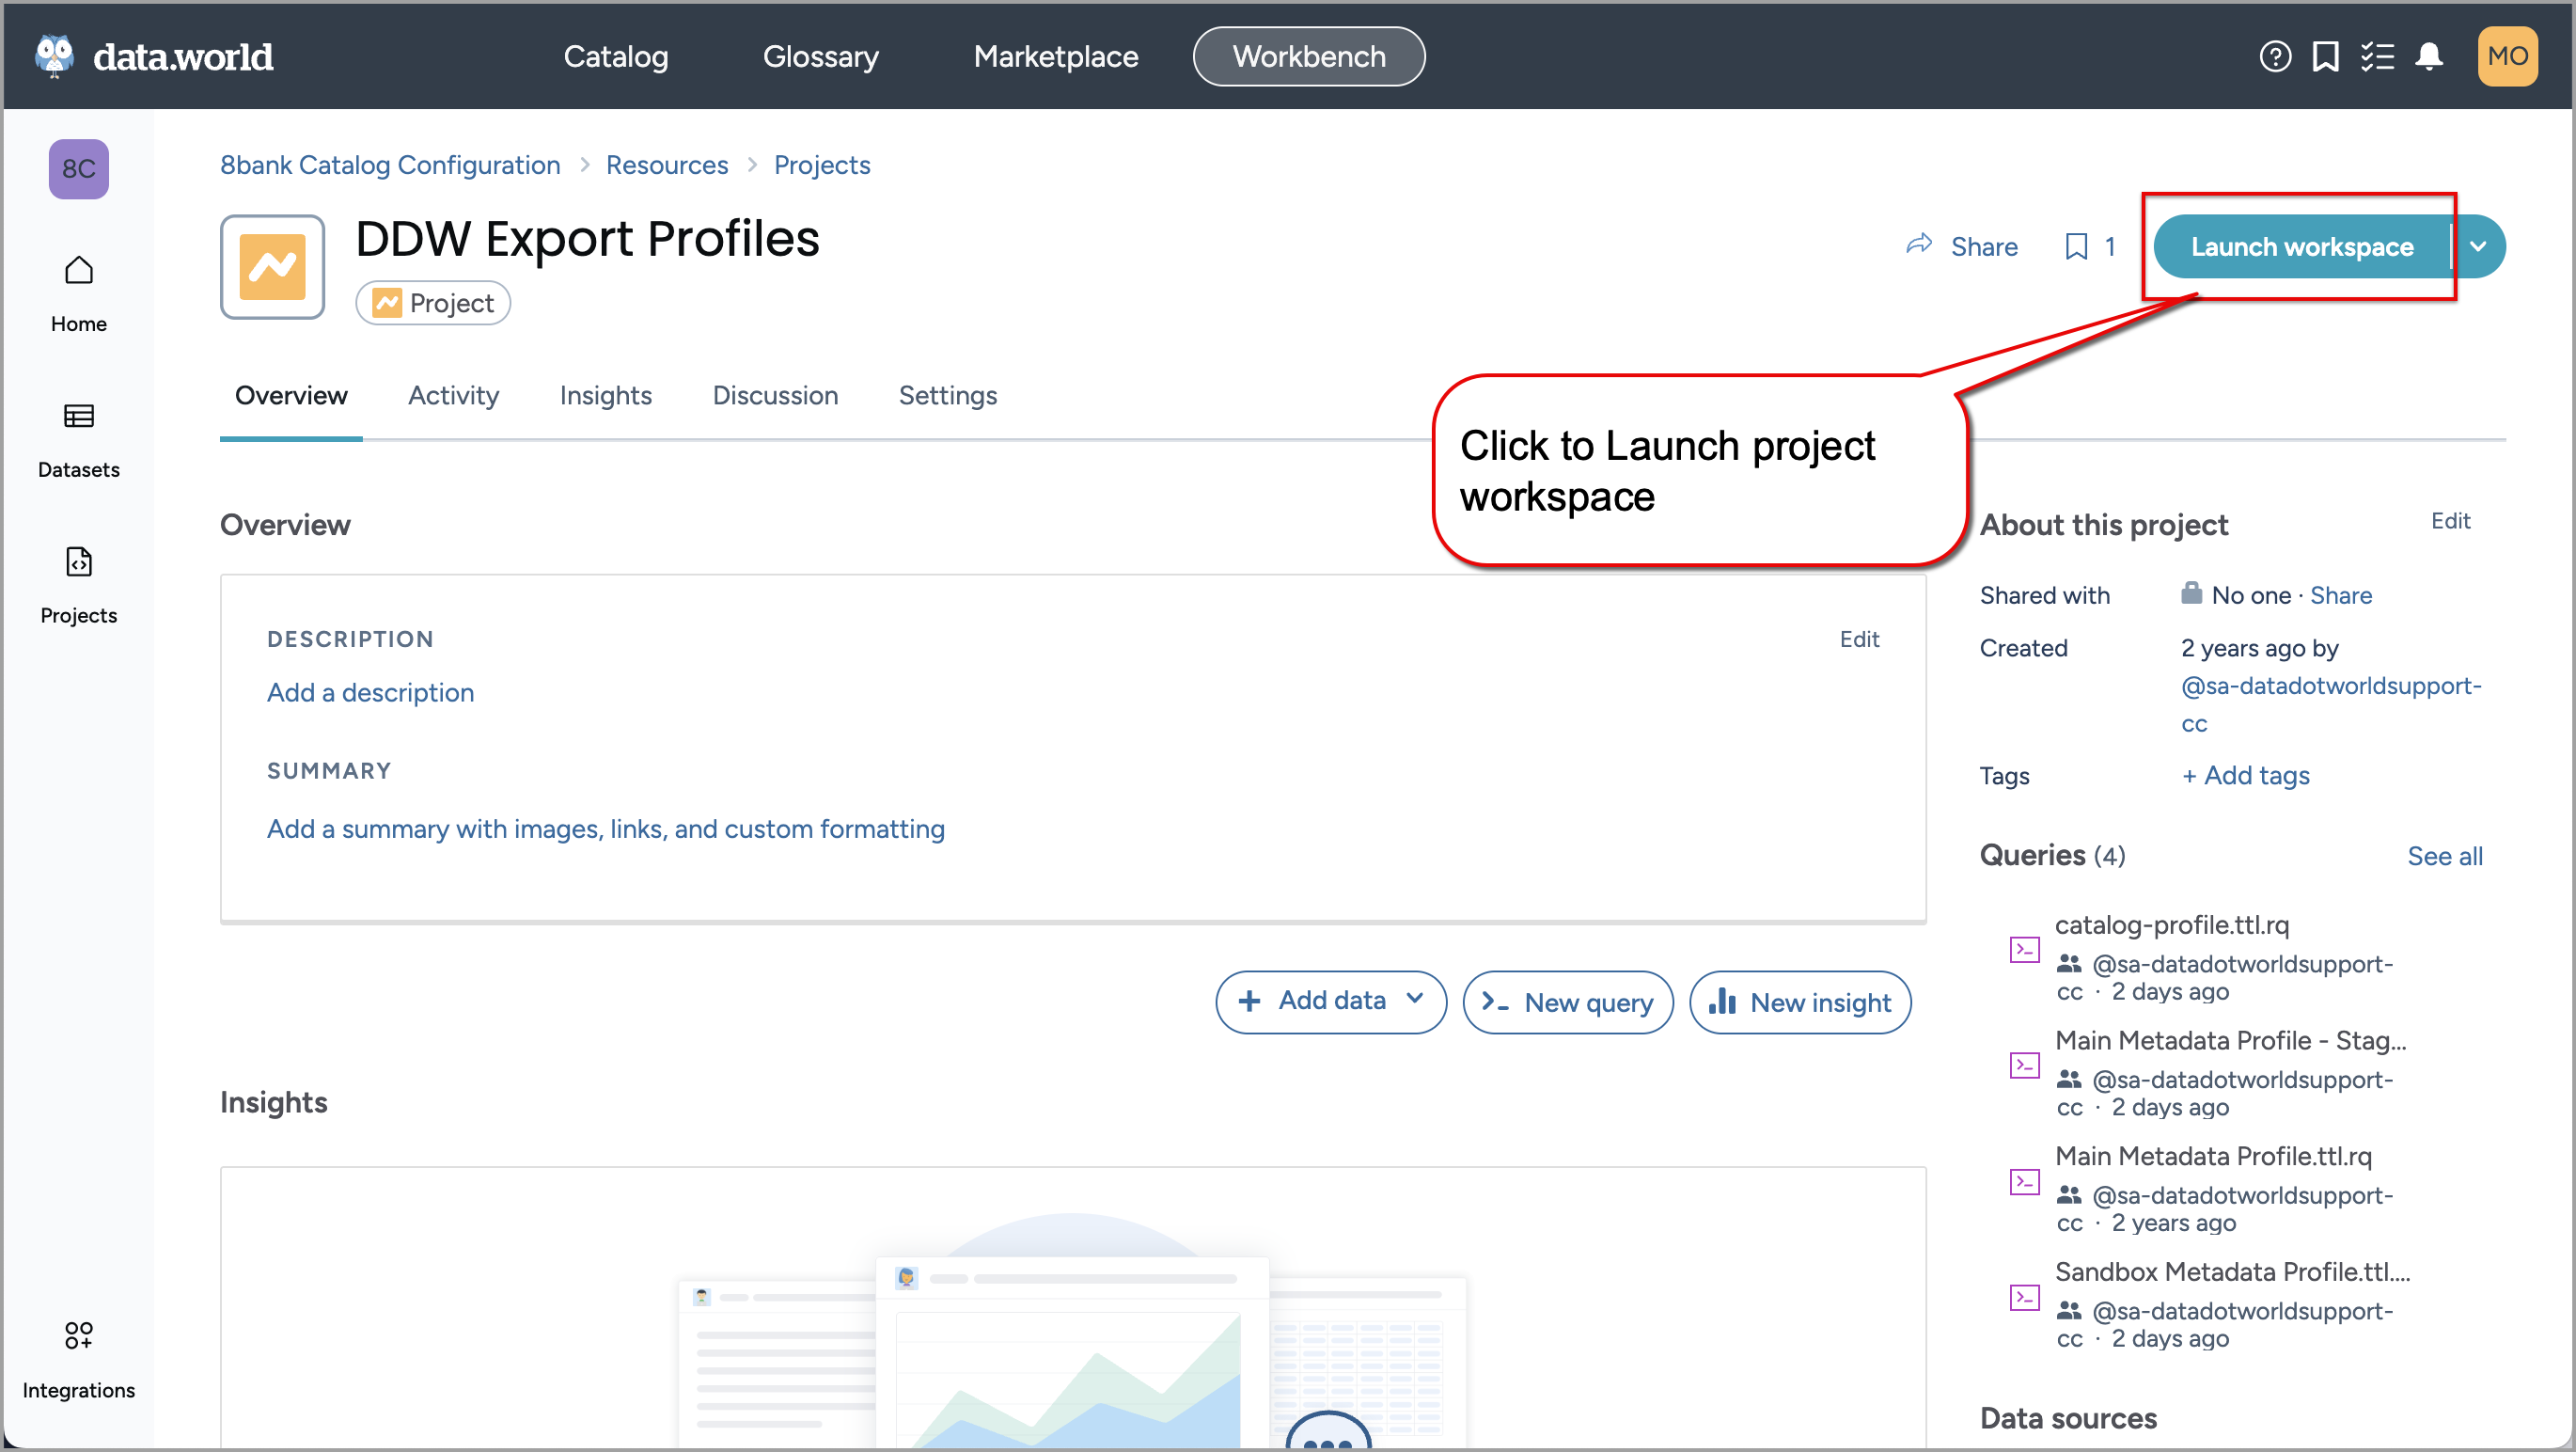The image size is (2576, 1452).
Task: Open Marketplace from the top navigation
Action: (x=1055, y=56)
